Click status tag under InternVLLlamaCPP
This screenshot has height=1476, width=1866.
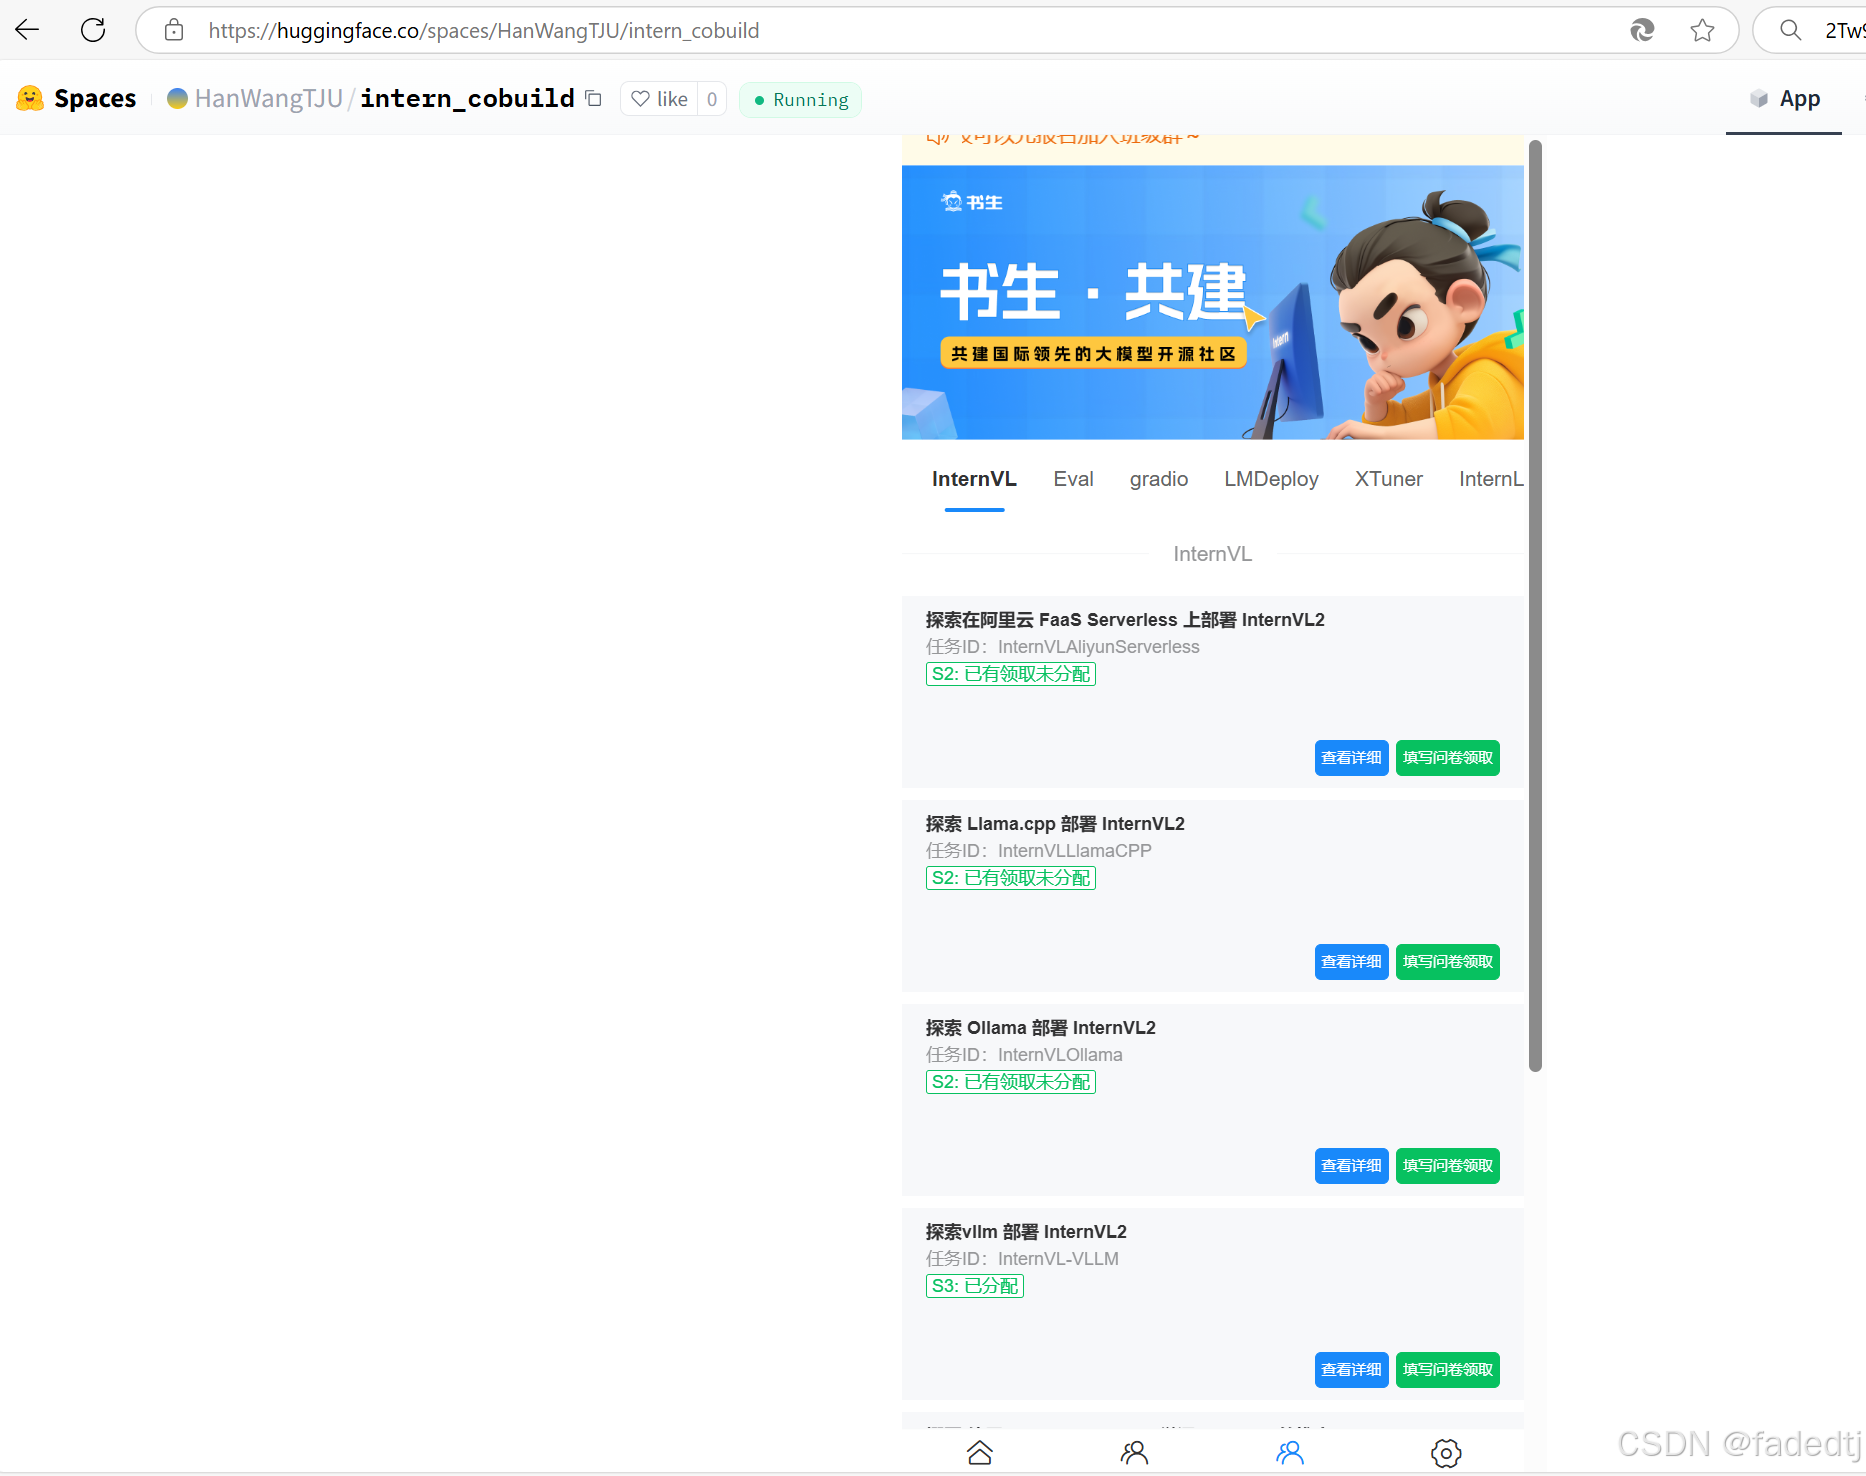click(x=1010, y=878)
